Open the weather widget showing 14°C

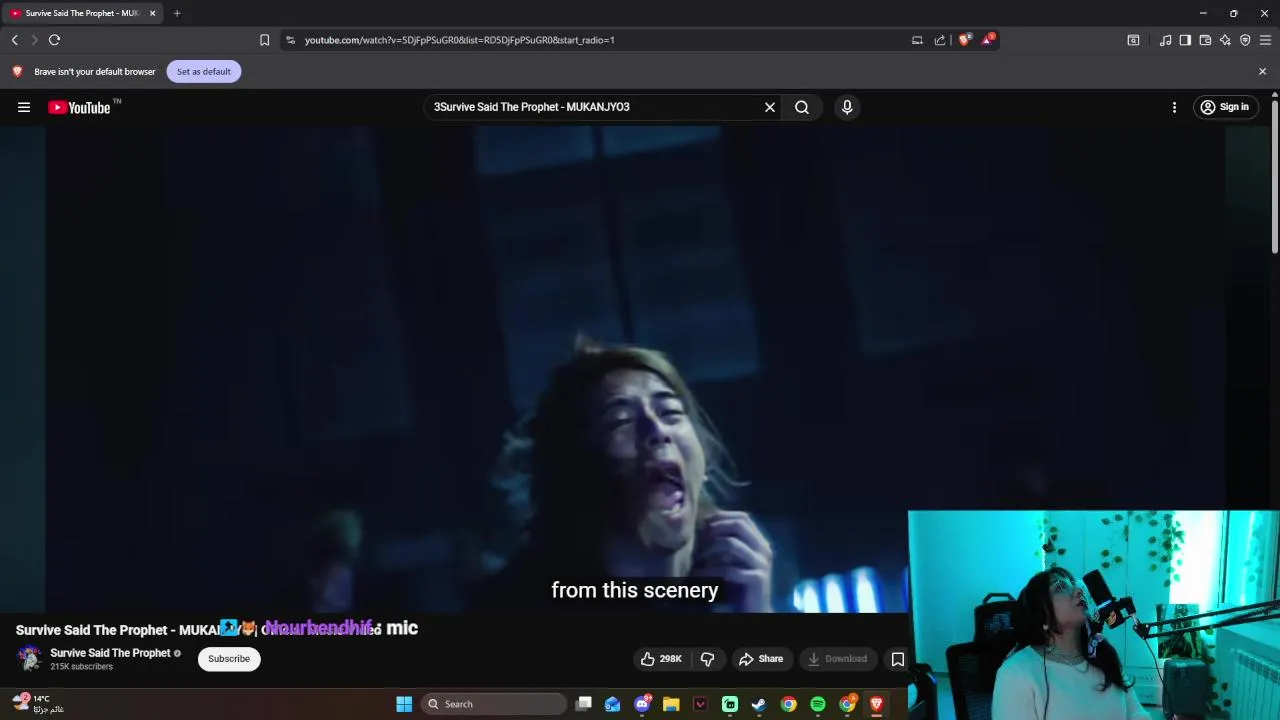click(38, 704)
